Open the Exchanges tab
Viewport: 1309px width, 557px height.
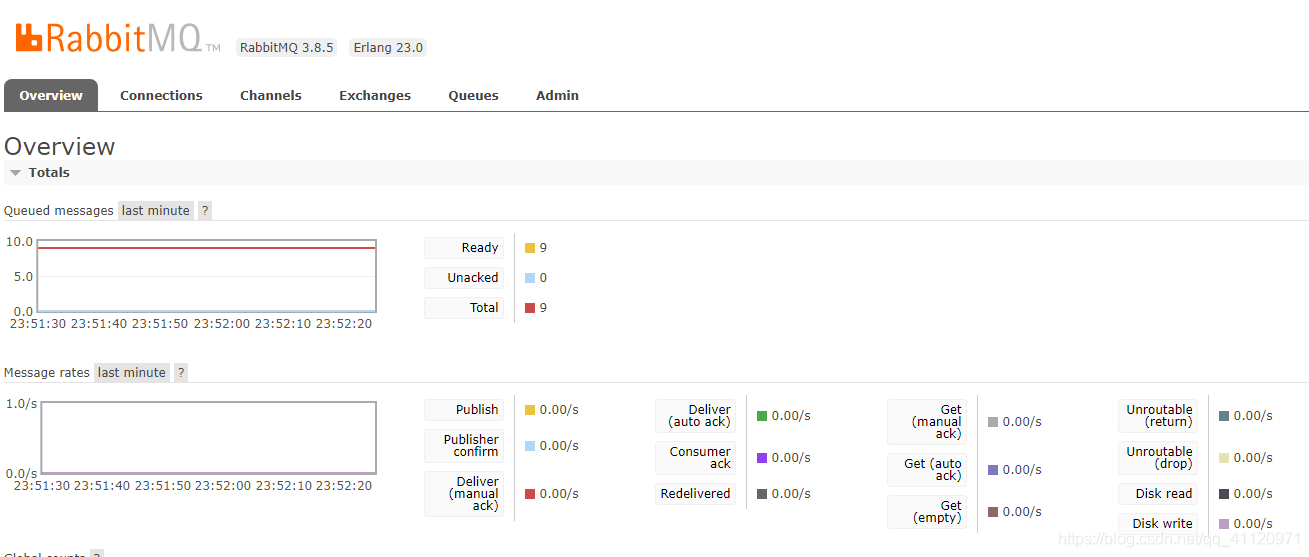click(375, 95)
